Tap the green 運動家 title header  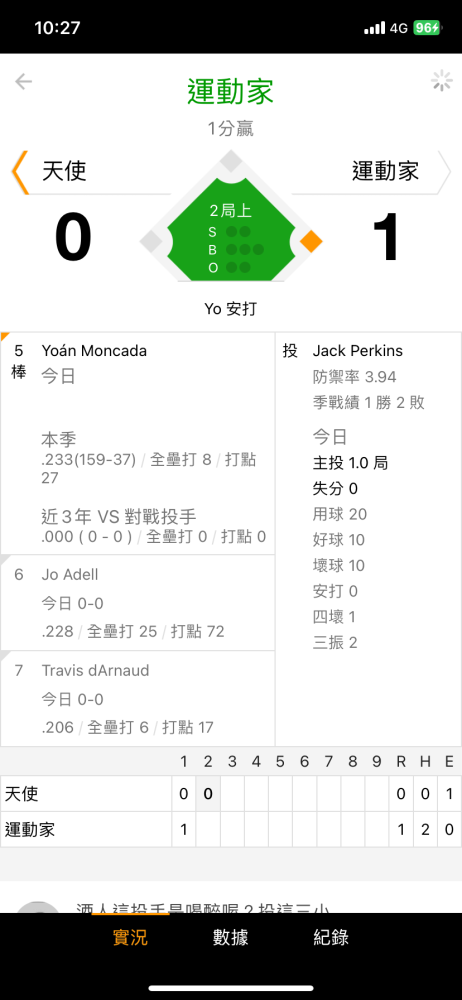(230, 91)
